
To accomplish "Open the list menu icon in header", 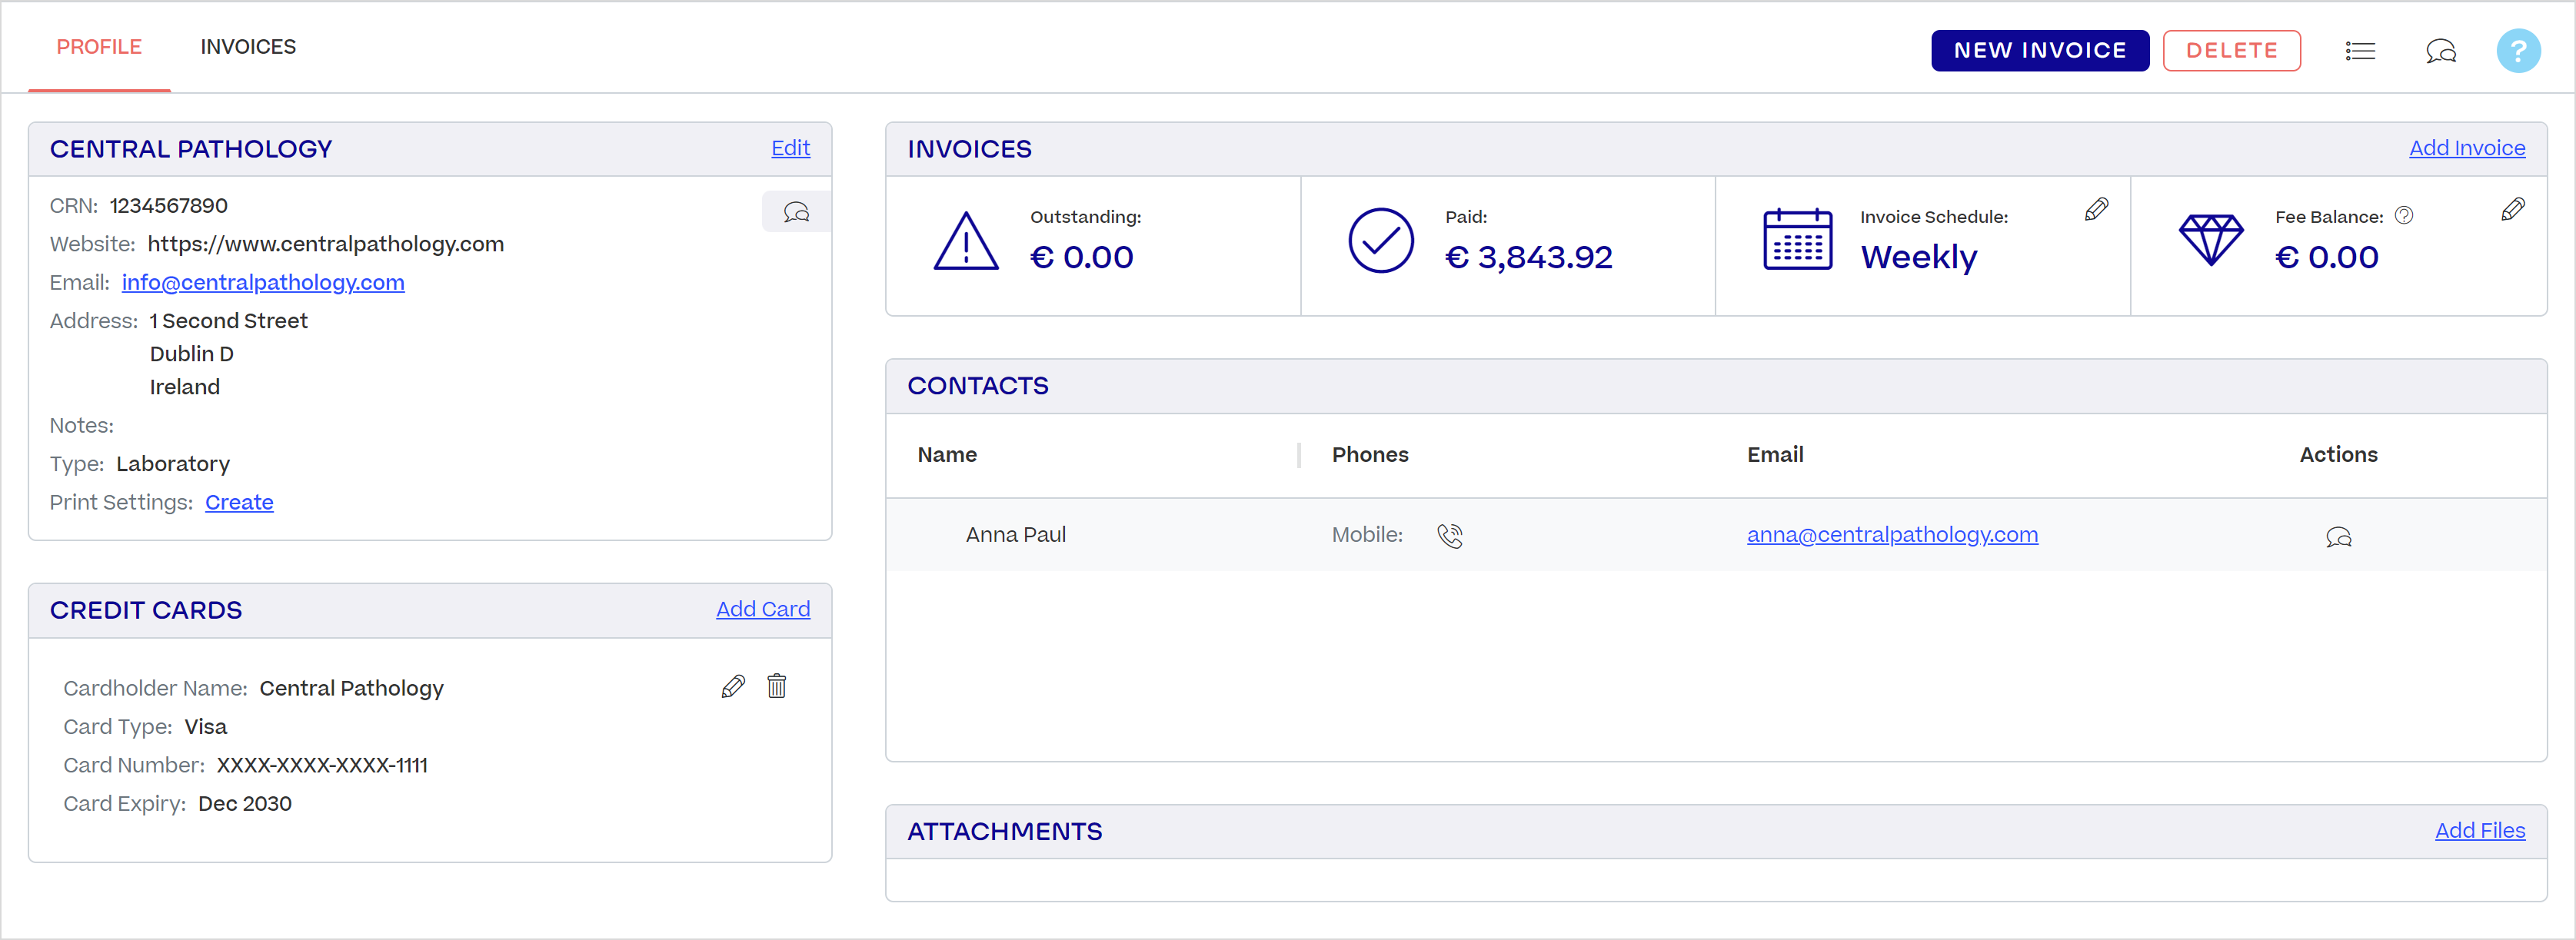I will pos(2360,51).
